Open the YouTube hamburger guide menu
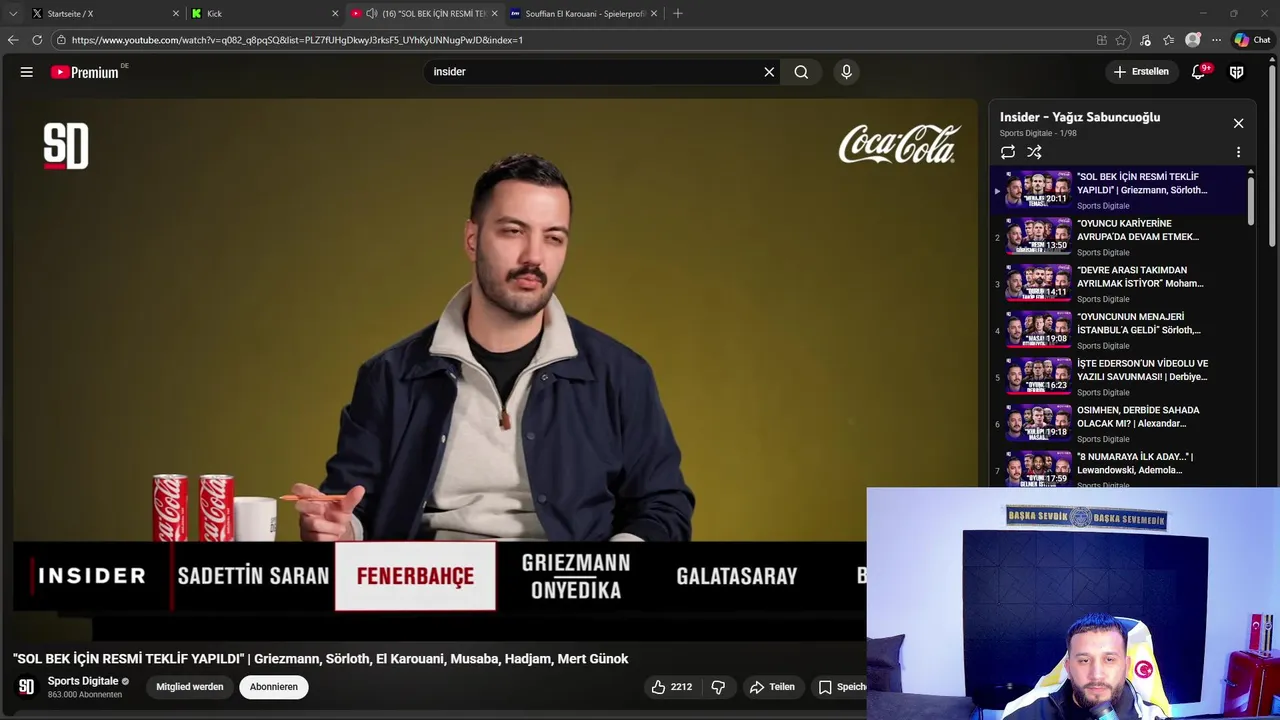This screenshot has height=720, width=1280. coord(27,72)
